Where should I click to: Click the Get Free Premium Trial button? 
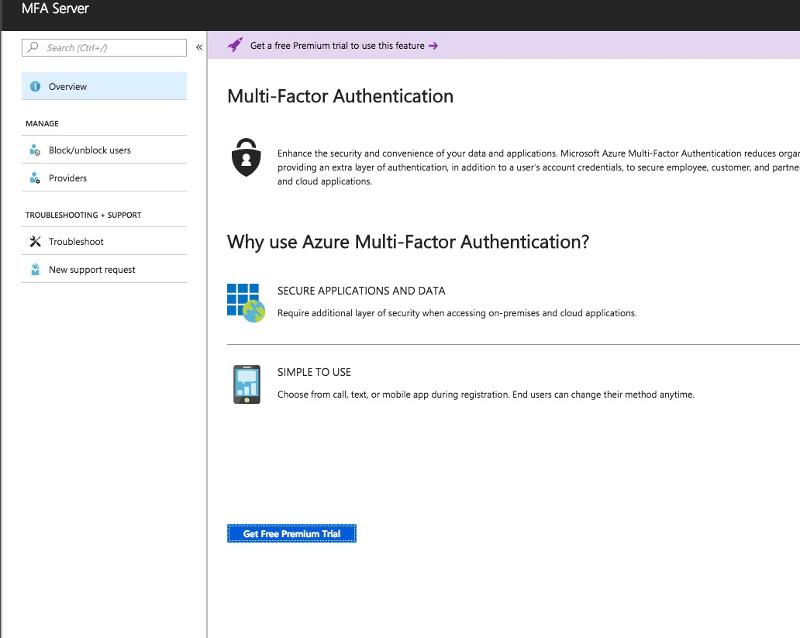point(292,533)
